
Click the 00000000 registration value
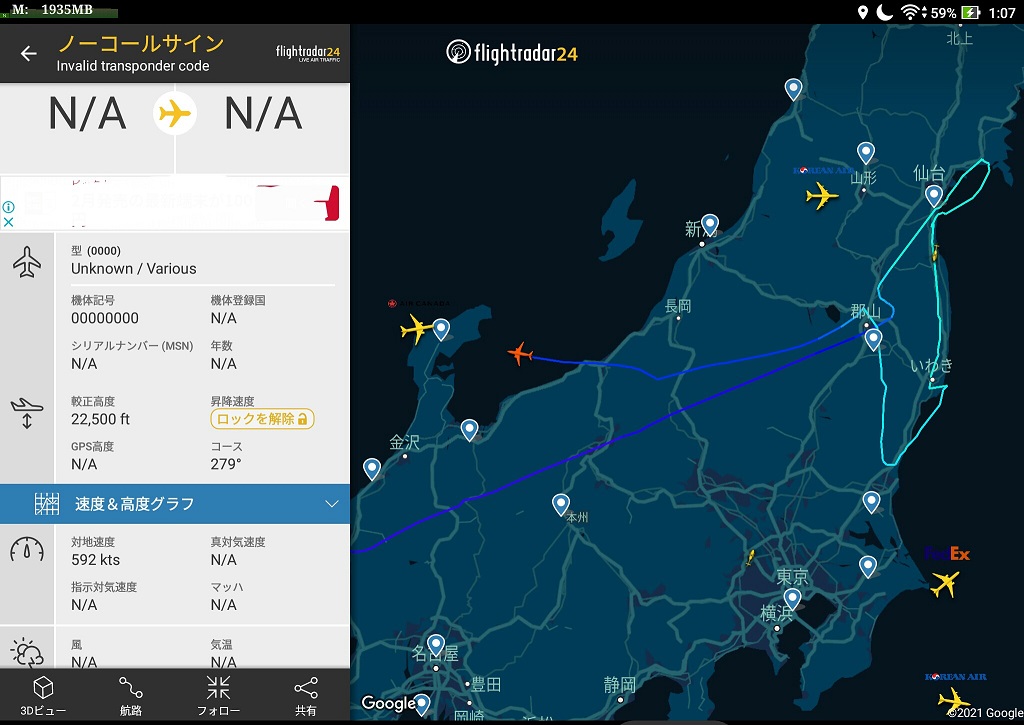click(x=105, y=318)
